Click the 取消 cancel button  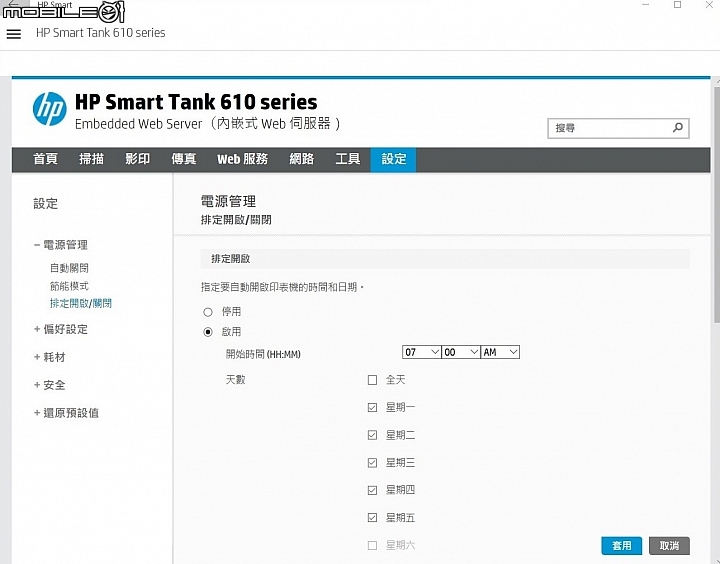(x=669, y=546)
